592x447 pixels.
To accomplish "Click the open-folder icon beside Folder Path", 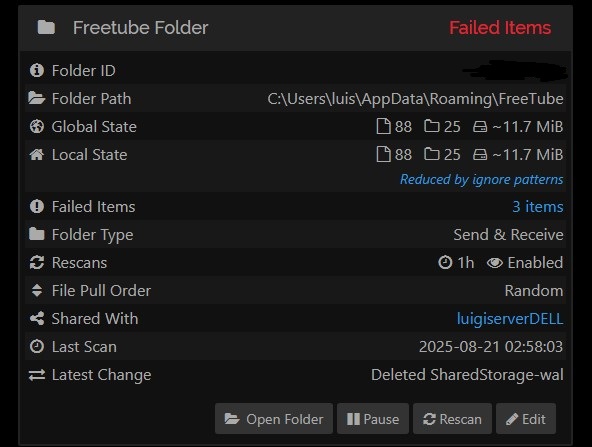I will (37, 99).
